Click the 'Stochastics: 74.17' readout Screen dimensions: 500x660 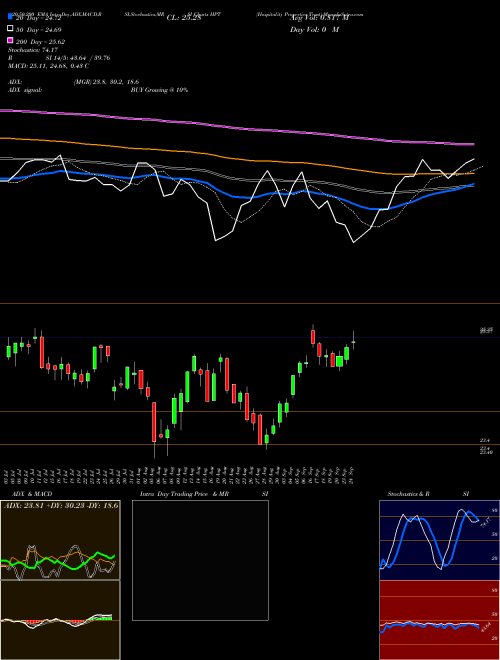(x=33, y=50)
